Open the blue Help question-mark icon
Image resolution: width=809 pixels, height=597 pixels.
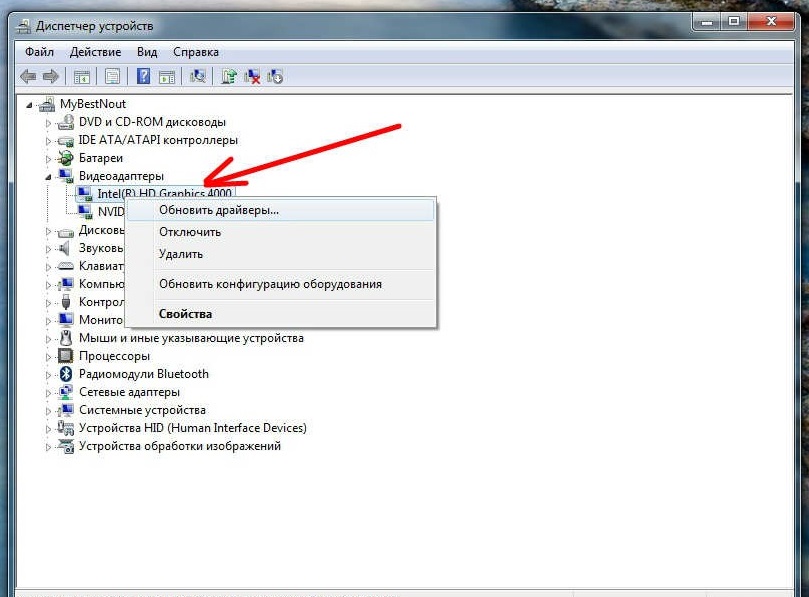tap(143, 76)
